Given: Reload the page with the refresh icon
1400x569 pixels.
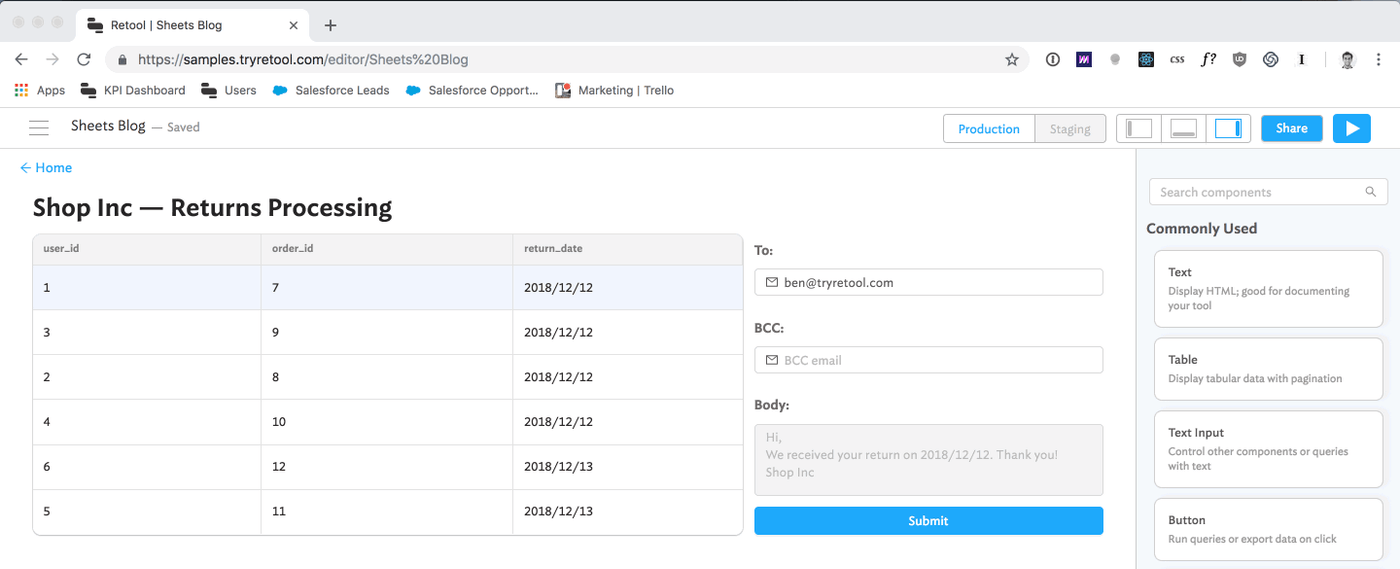Looking at the screenshot, I should pyautogui.click(x=84, y=60).
